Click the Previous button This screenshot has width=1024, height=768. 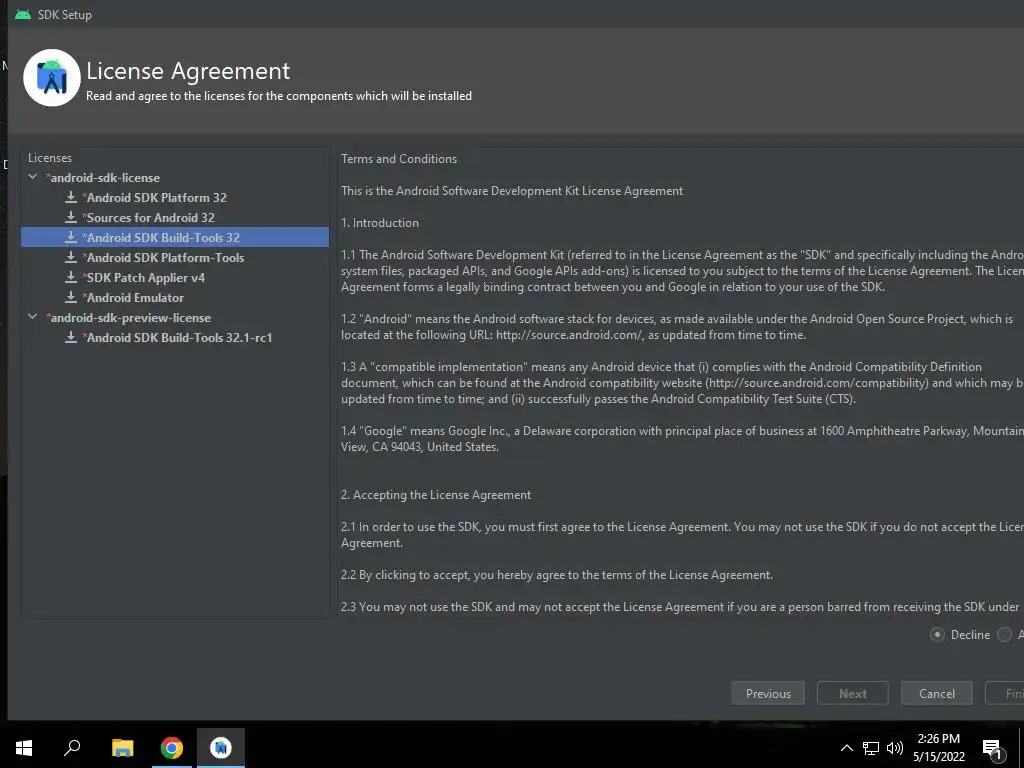768,694
